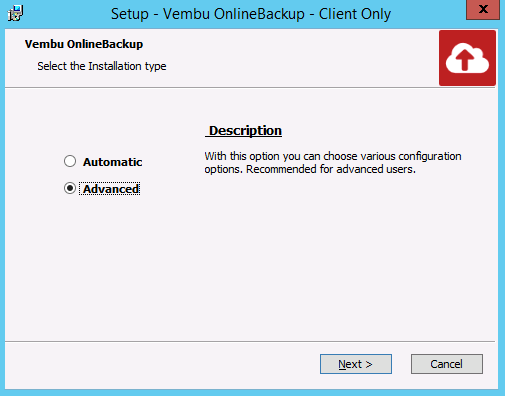Viewport: 505px width, 396px height.
Task: Click the installer icon in title bar
Action: pos(15,14)
